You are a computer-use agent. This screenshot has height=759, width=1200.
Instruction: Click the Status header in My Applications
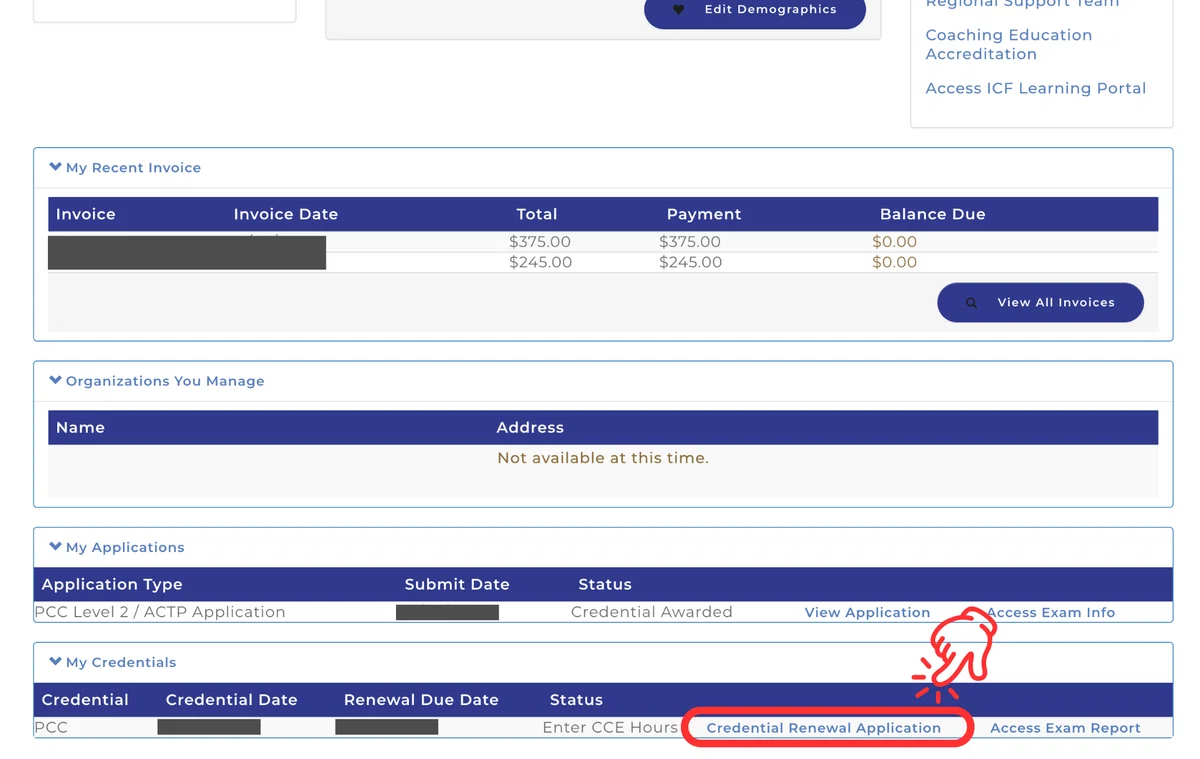click(605, 584)
